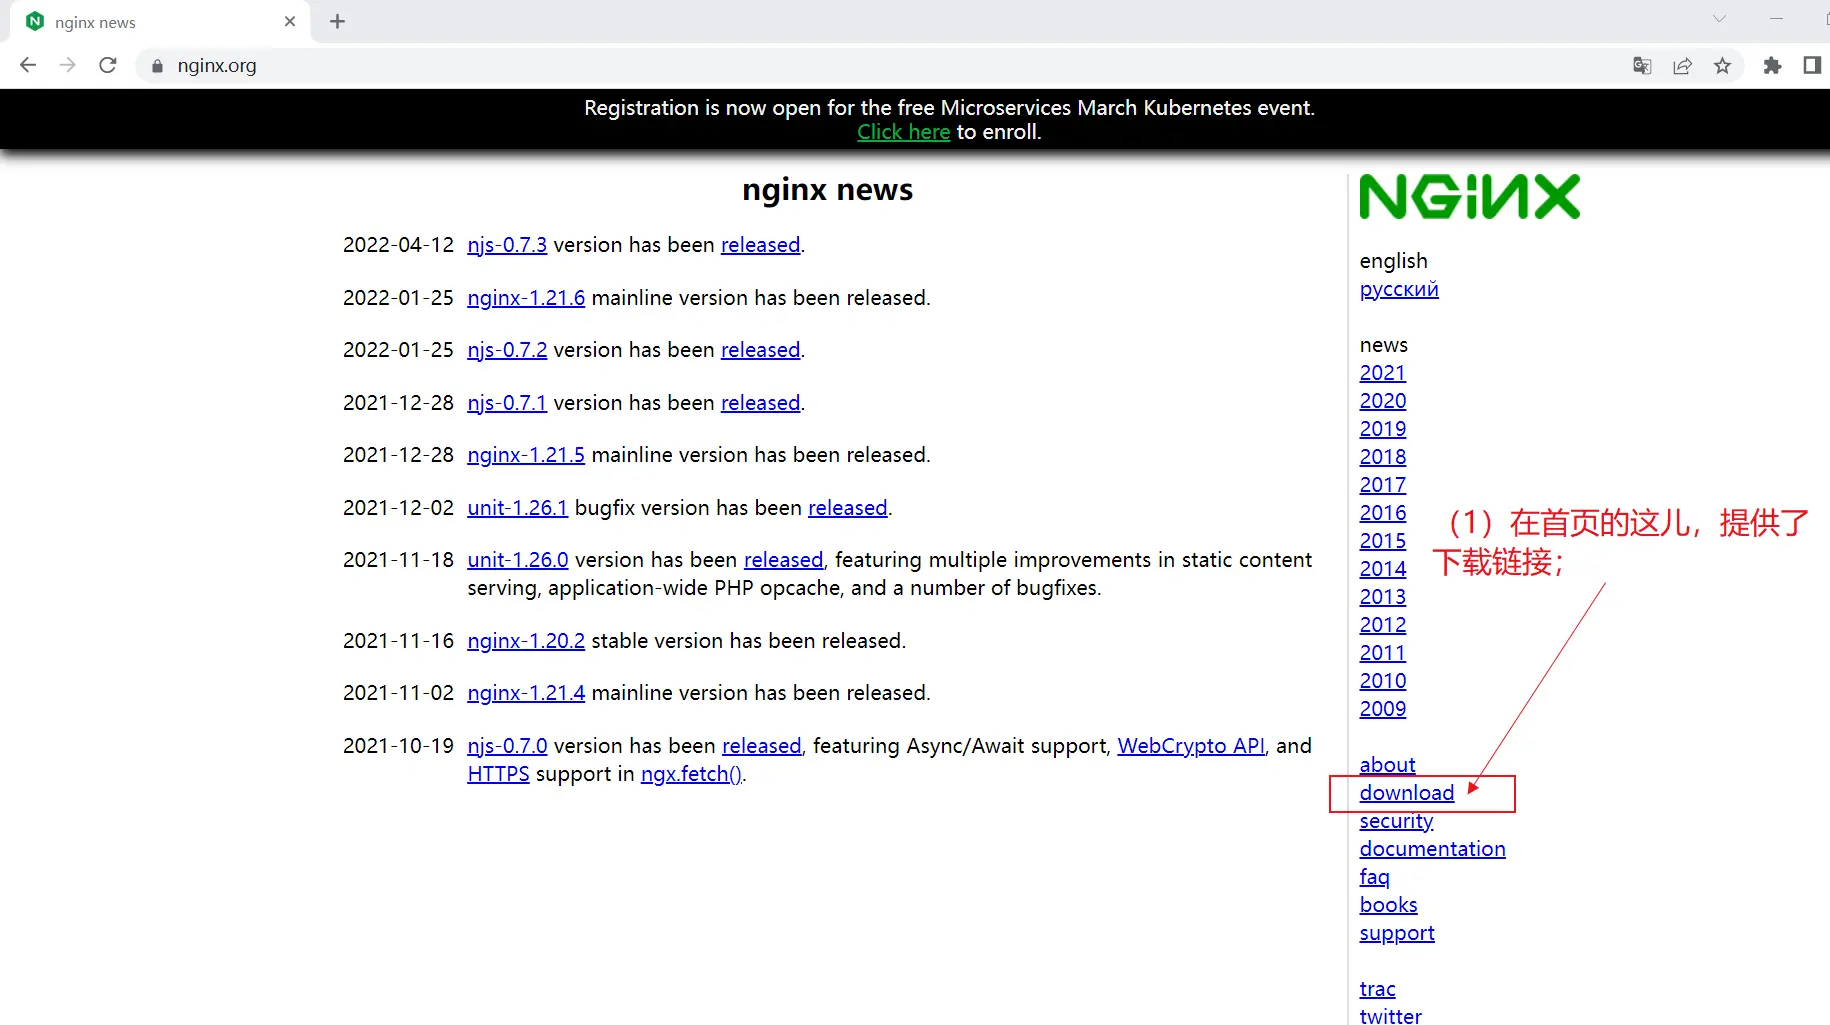Open the 2018 news archive

[x=1383, y=457]
